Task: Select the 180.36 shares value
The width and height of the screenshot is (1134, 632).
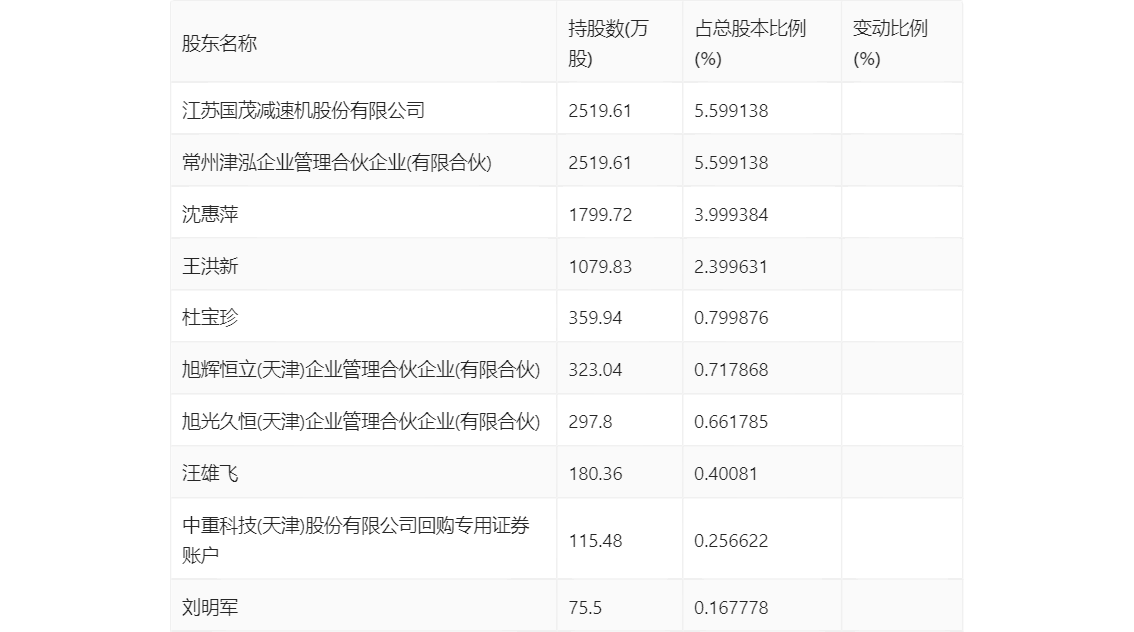Action: (x=594, y=474)
